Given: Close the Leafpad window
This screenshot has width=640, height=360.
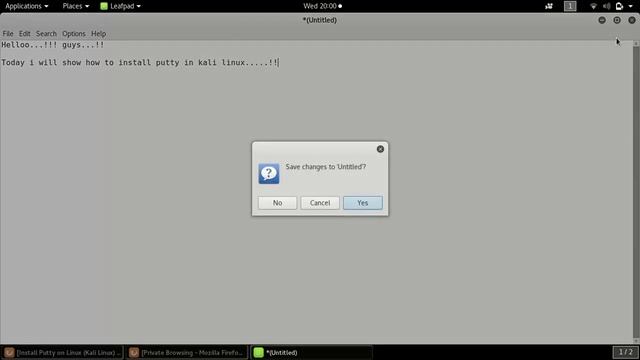Looking at the screenshot, I should [x=632, y=20].
